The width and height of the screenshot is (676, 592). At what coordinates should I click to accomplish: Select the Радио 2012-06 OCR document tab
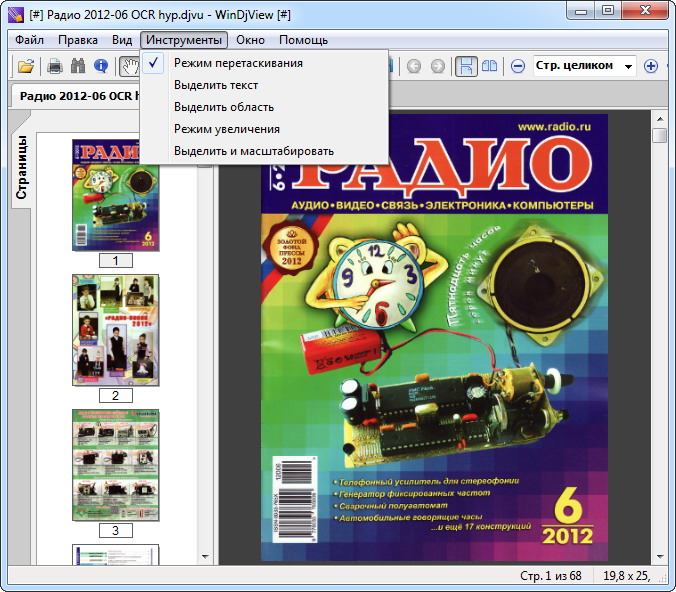click(x=76, y=96)
